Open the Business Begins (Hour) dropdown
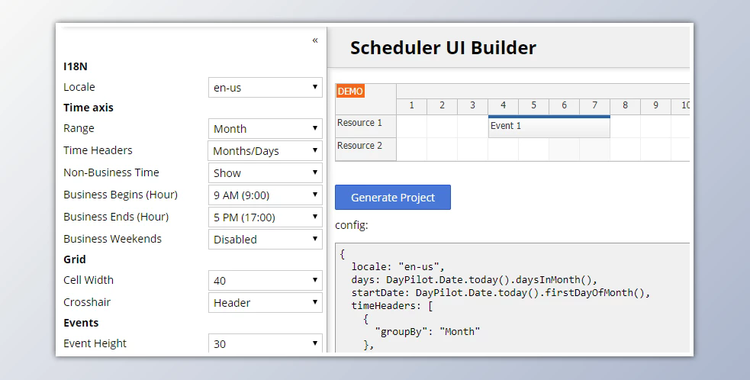Viewport: 750px width, 380px height. [265, 195]
